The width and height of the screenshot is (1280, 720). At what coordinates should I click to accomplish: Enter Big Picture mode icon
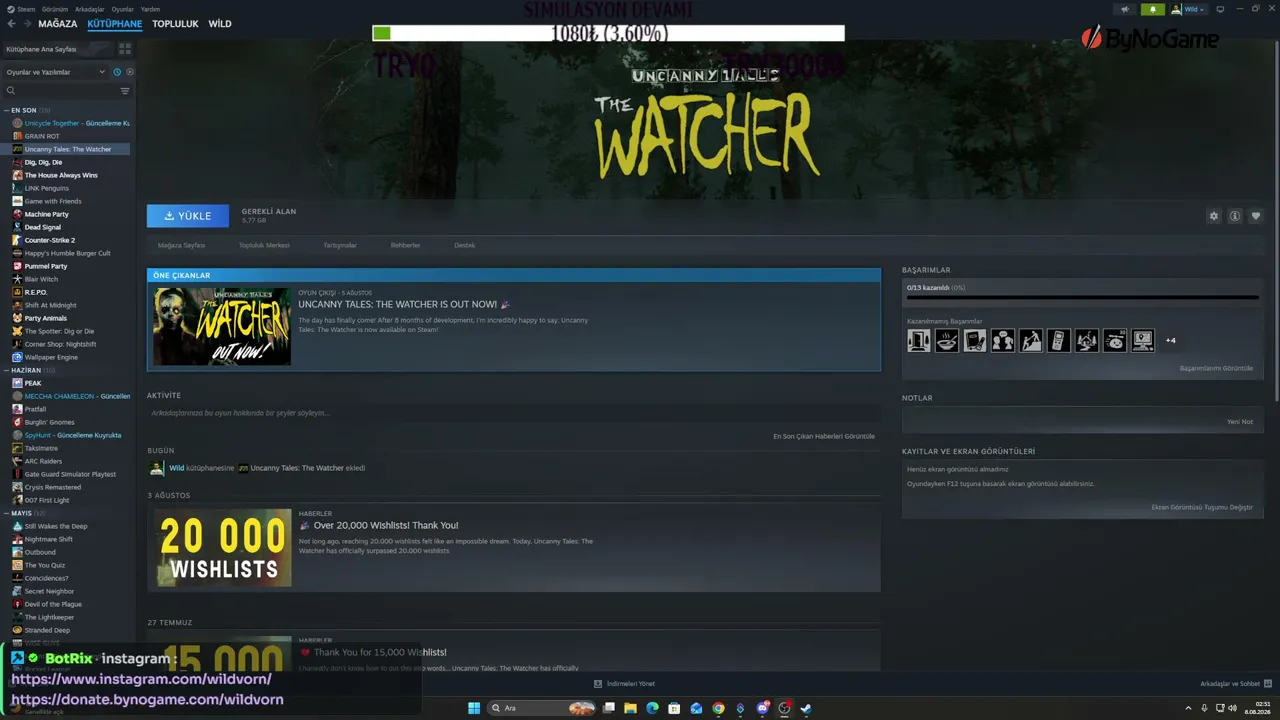(x=1220, y=9)
